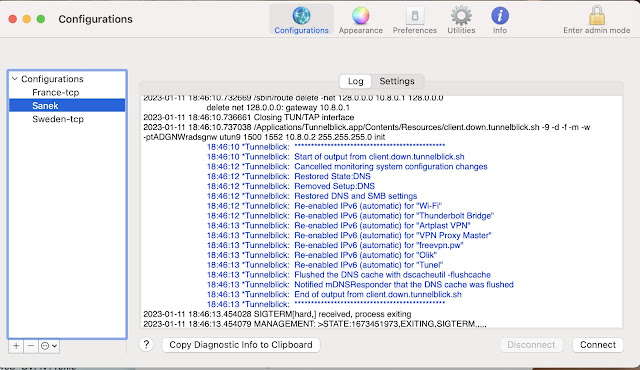The height and width of the screenshot is (370, 640).
Task: Switch to the Log tab
Action: [x=356, y=81]
